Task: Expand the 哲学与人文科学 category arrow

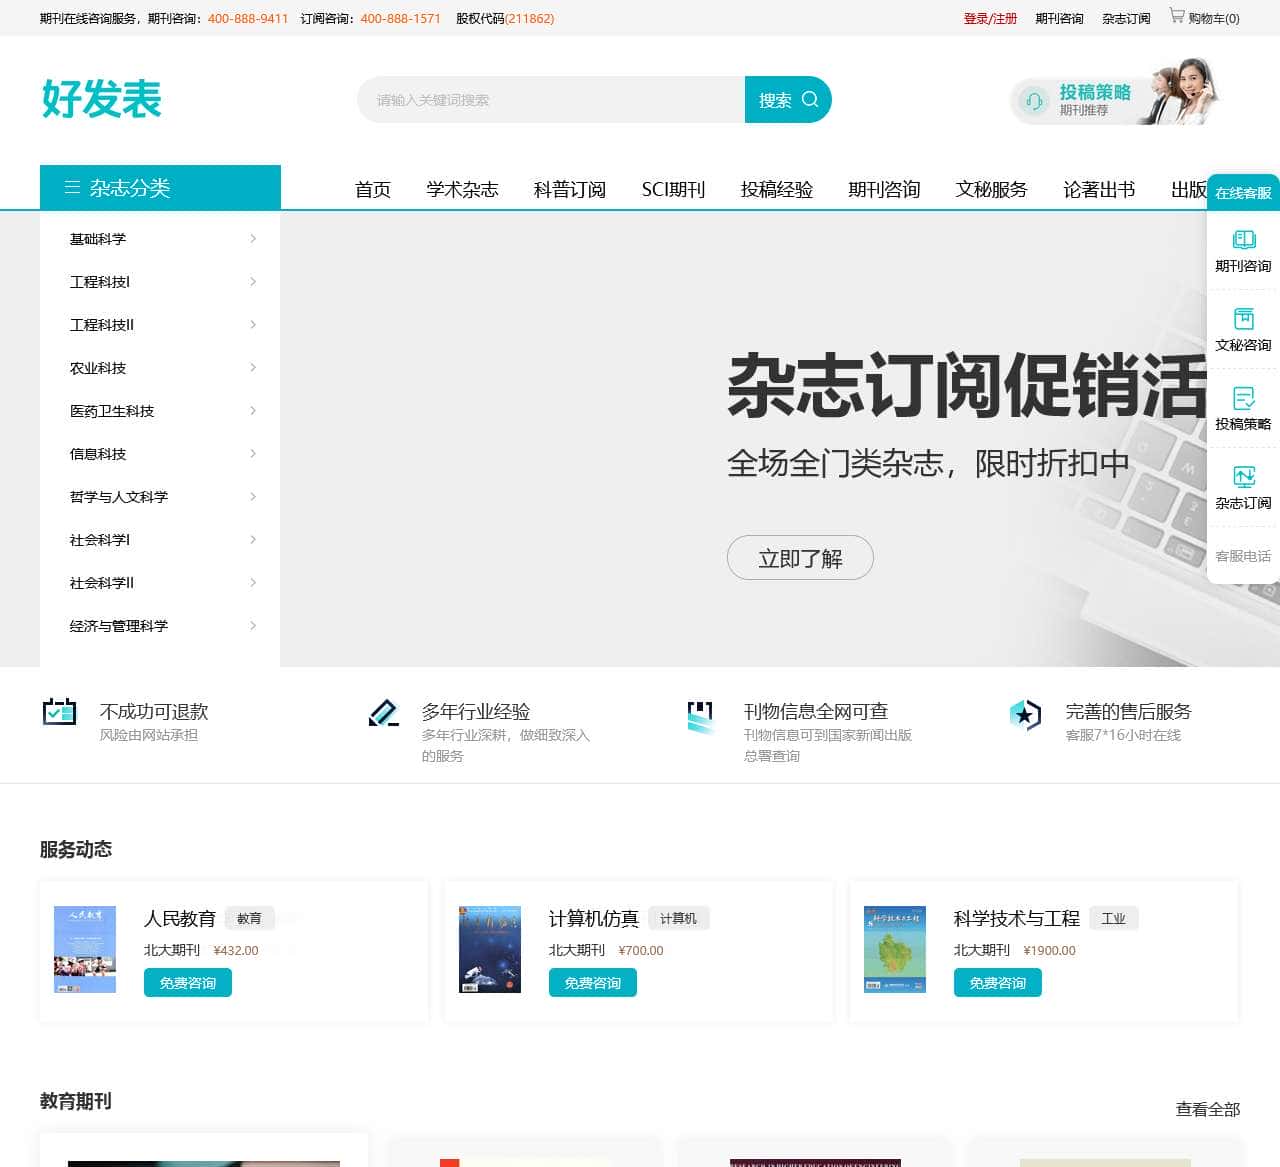Action: coord(253,496)
